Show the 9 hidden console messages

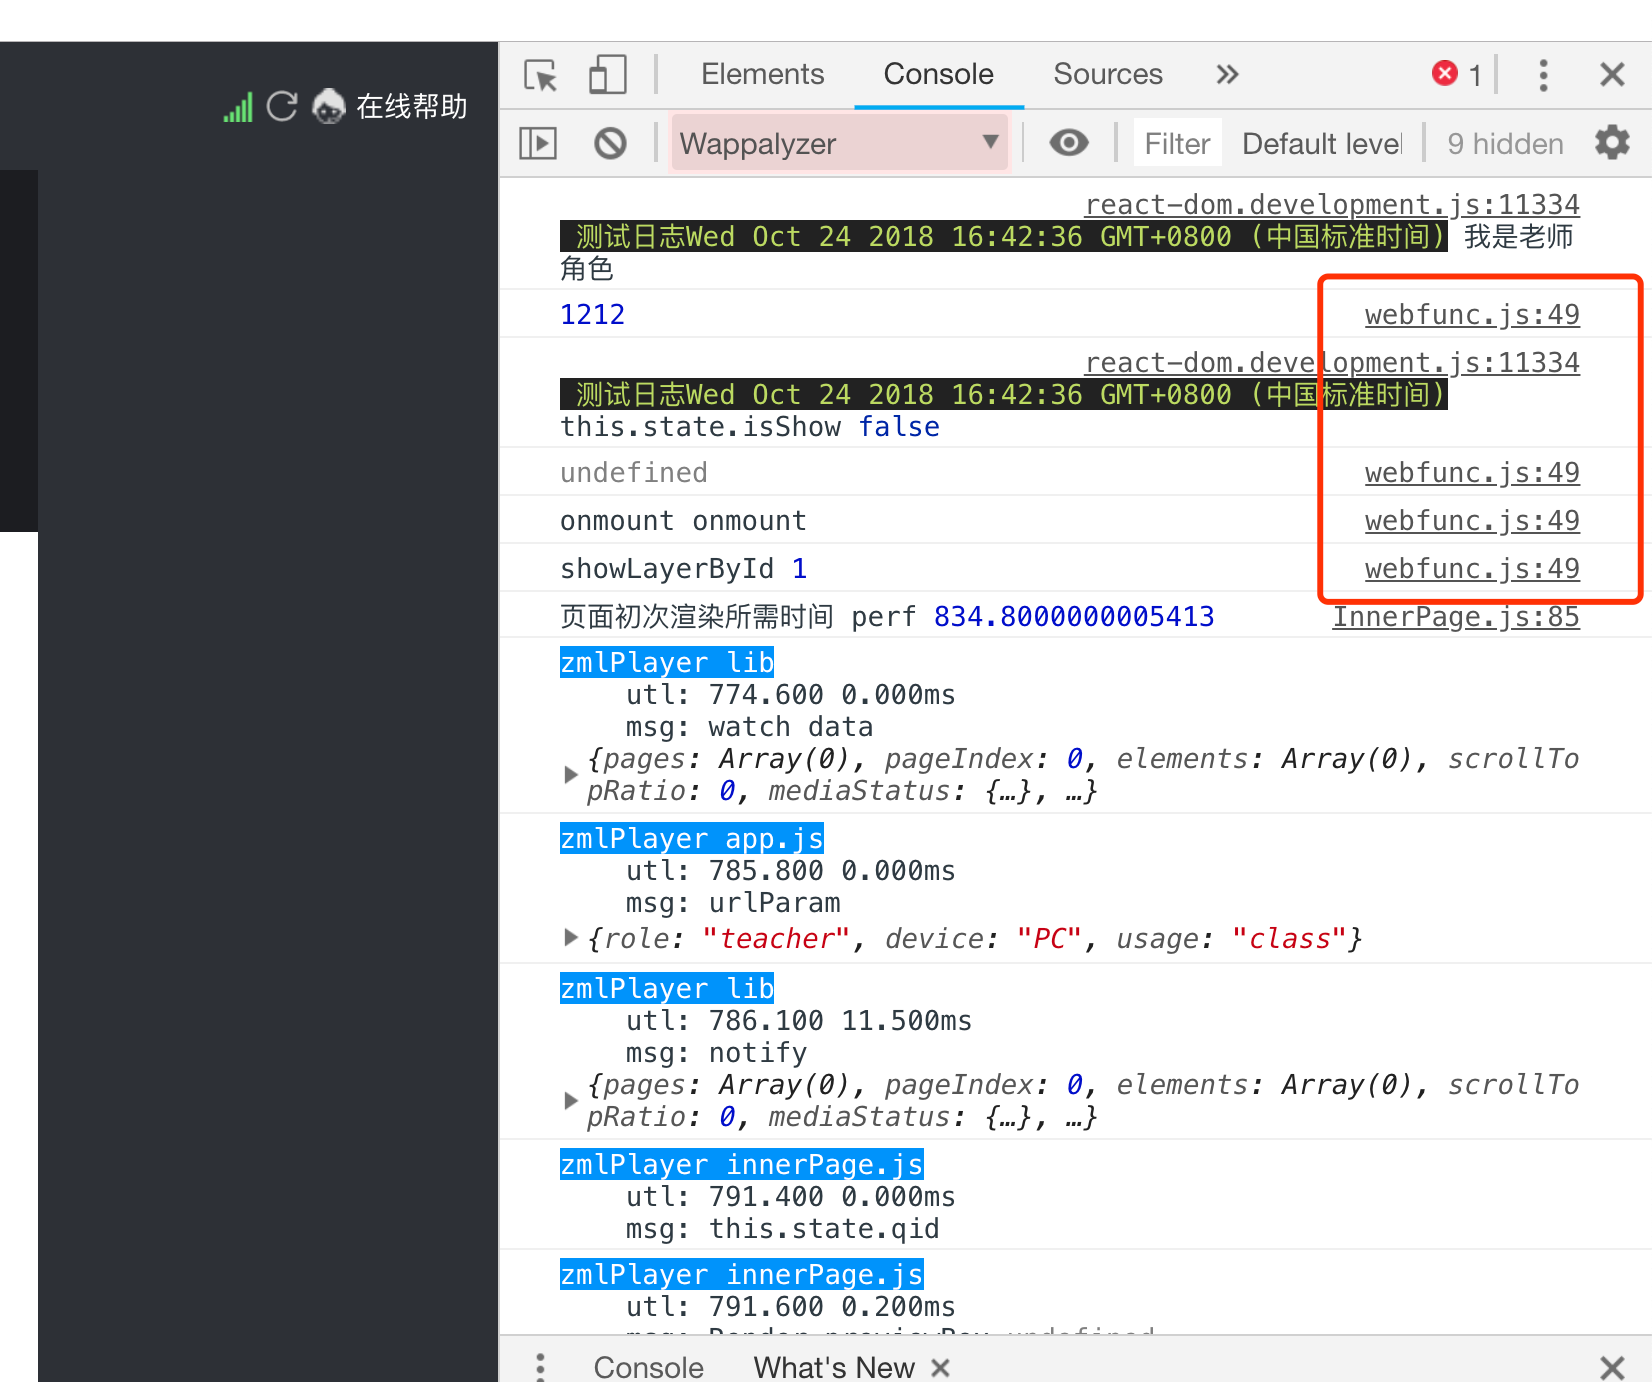(1504, 143)
